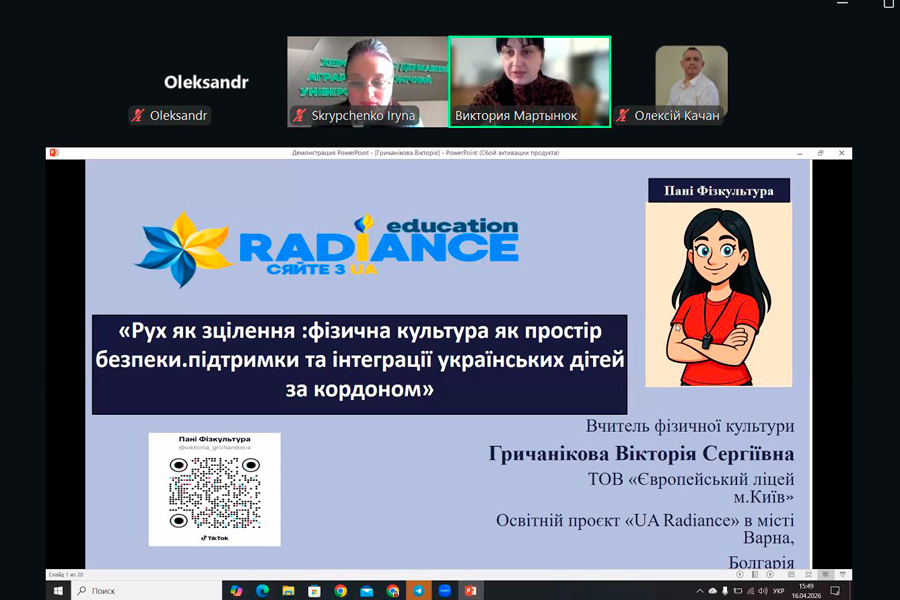Open the volume control in tray
900x600 pixels.
tap(763, 591)
